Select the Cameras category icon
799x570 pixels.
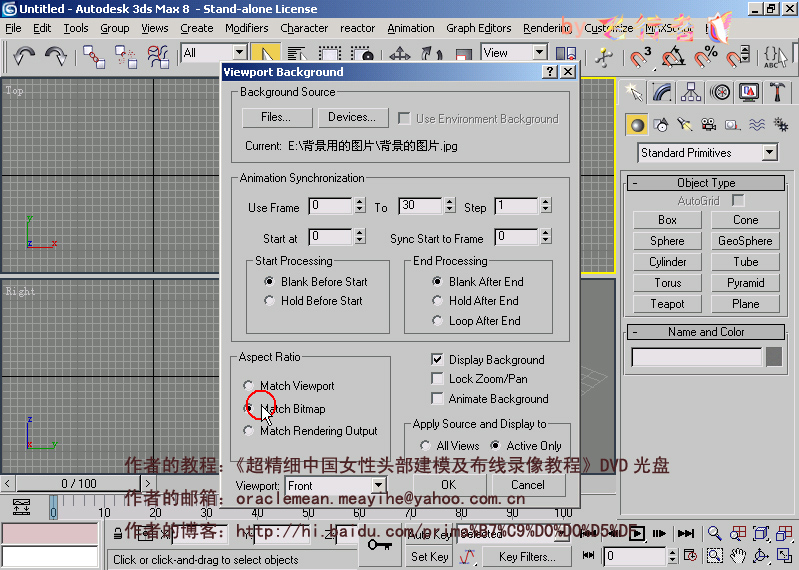pos(709,125)
